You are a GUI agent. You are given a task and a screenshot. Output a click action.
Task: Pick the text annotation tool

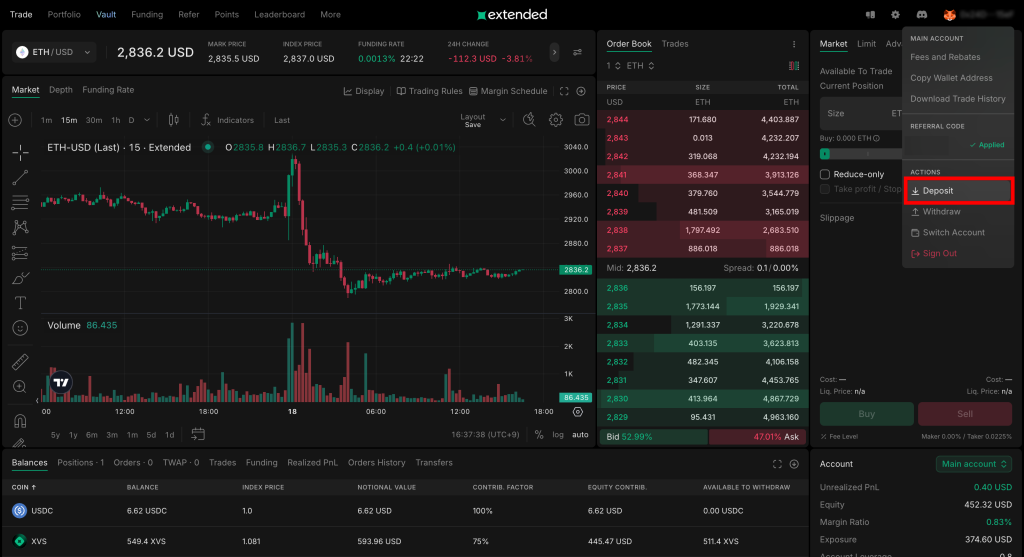tap(20, 302)
